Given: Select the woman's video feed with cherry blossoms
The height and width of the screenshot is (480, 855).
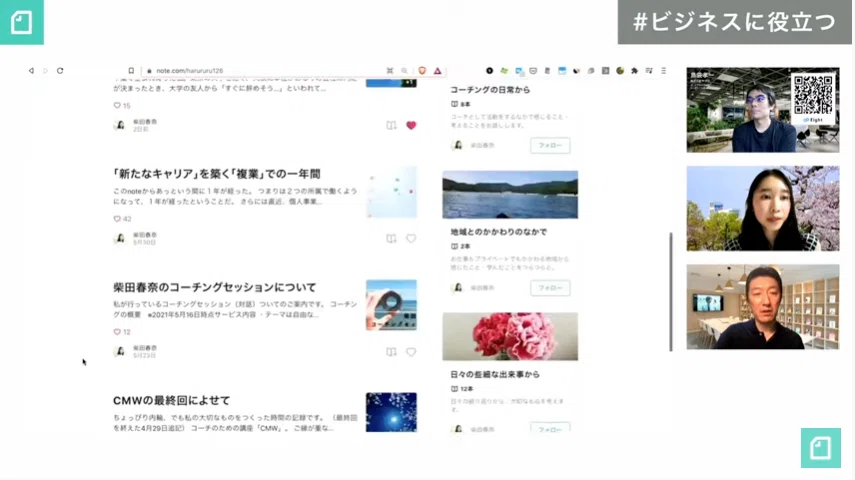Looking at the screenshot, I should pos(763,208).
